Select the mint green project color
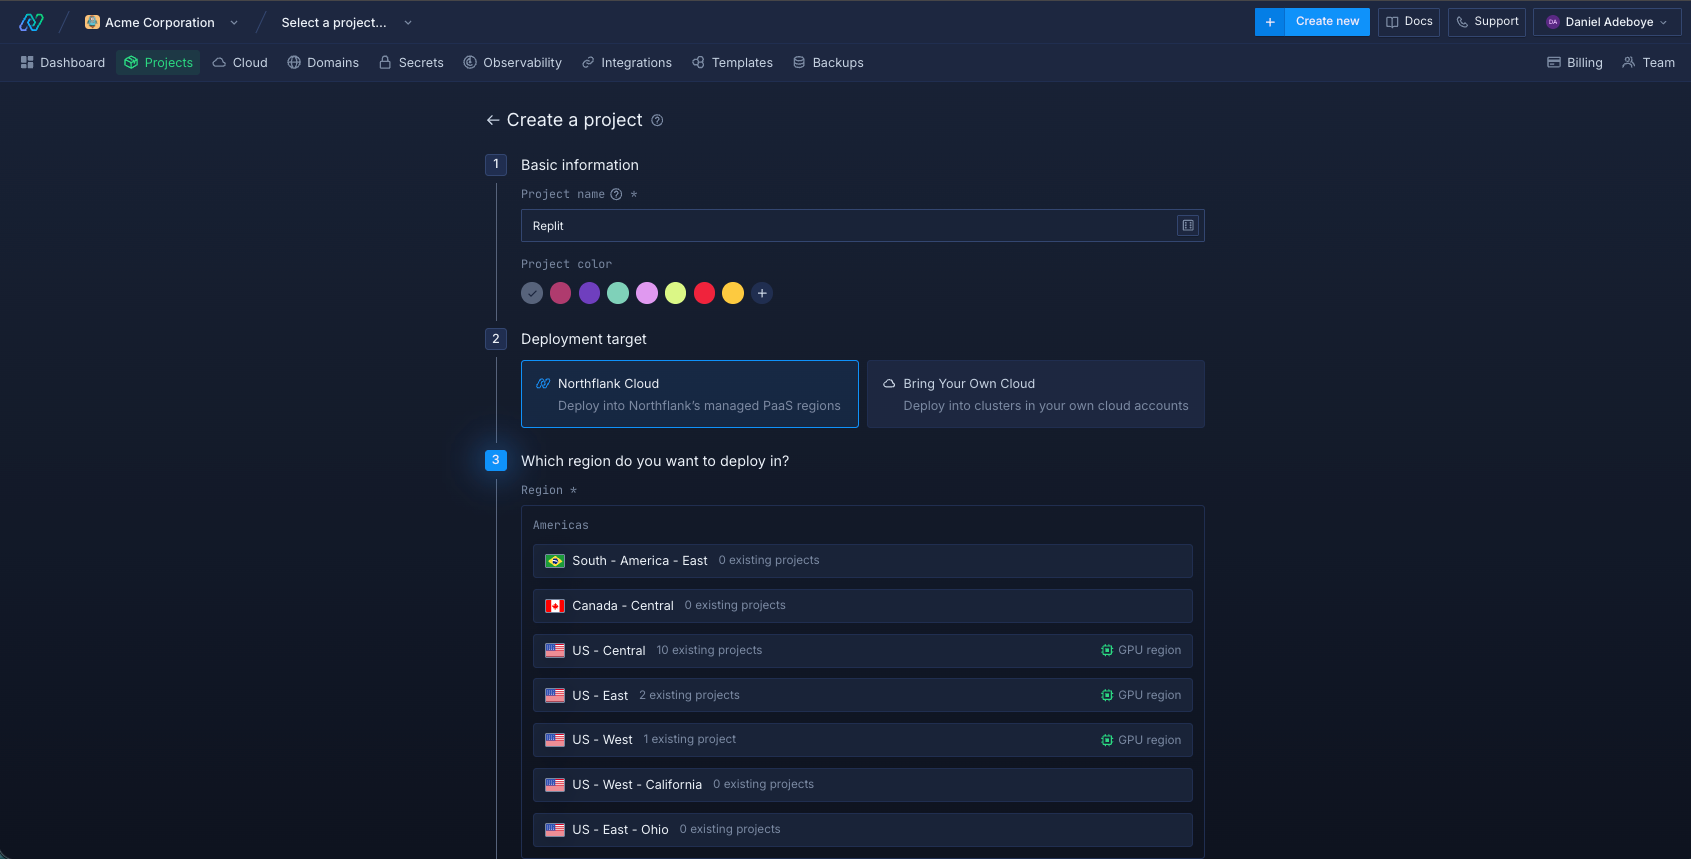The width and height of the screenshot is (1691, 859). (x=618, y=293)
